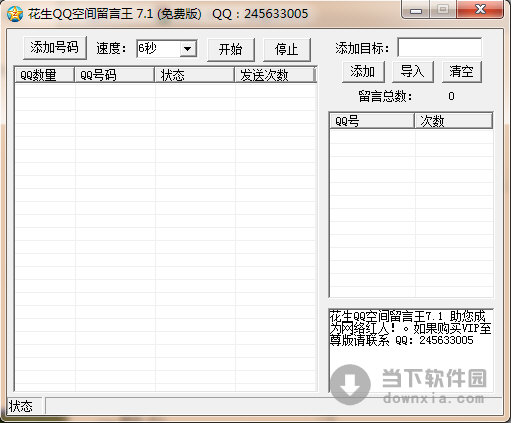Click the maximize window button

[x=443, y=10]
